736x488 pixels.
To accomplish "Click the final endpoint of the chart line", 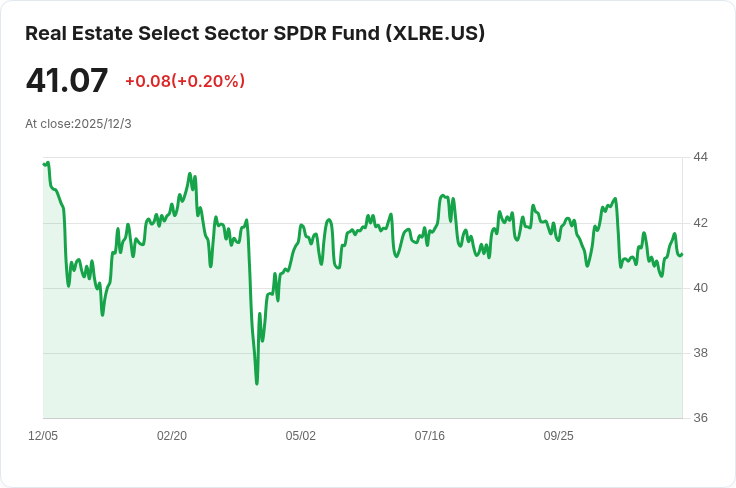I will [x=682, y=254].
